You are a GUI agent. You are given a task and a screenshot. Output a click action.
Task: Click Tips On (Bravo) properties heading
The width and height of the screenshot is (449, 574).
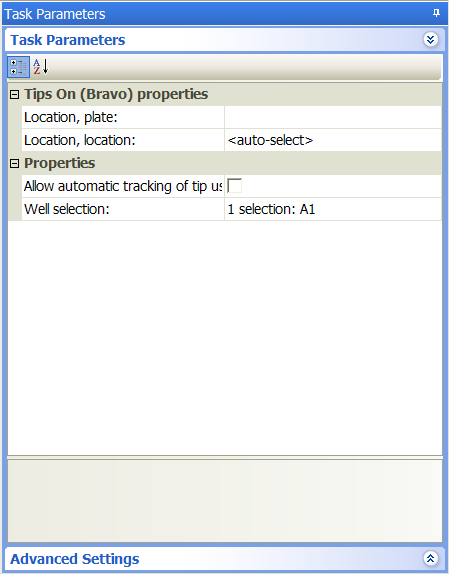click(x=116, y=94)
